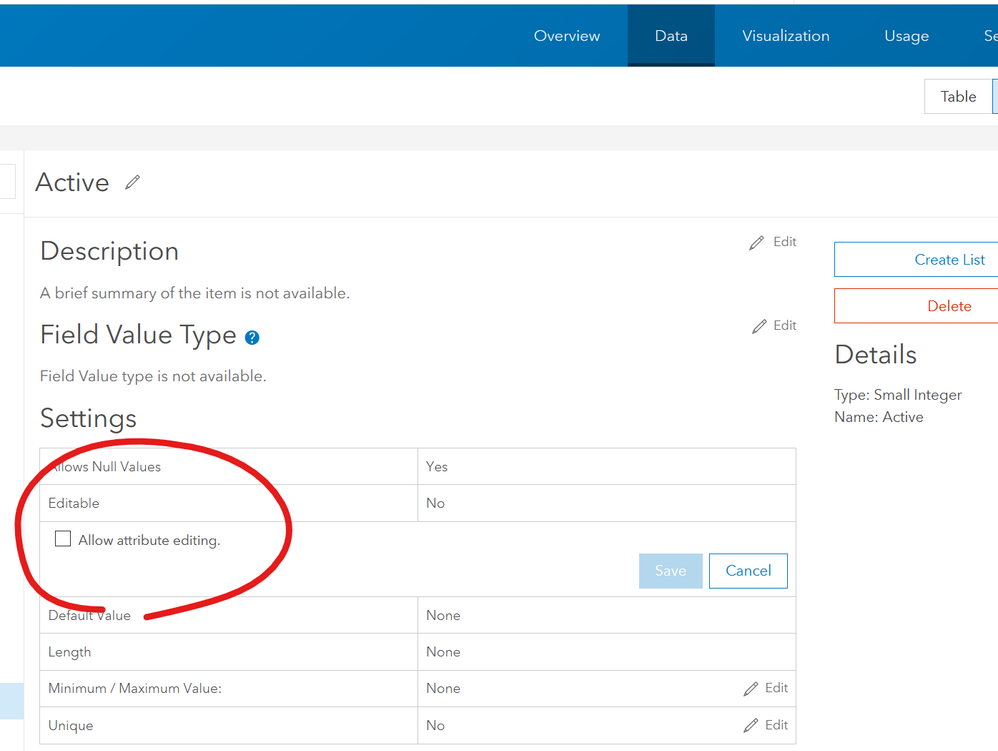Enable the Allow attribute editing checkbox
This screenshot has height=751, width=998.
click(x=63, y=539)
